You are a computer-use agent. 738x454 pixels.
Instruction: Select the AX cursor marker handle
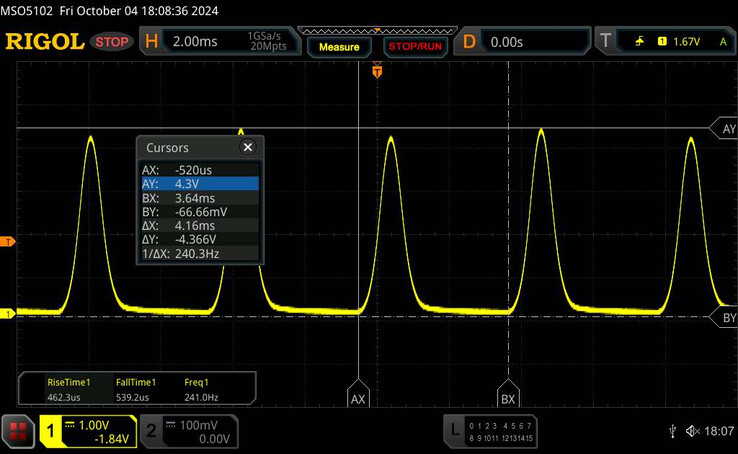click(x=358, y=397)
